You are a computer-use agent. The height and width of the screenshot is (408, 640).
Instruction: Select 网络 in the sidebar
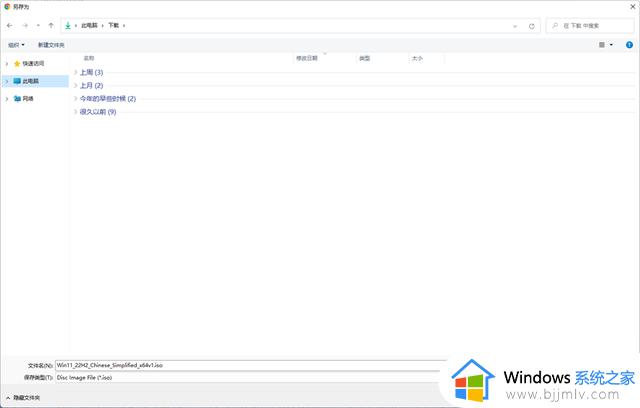pyautogui.click(x=28, y=99)
